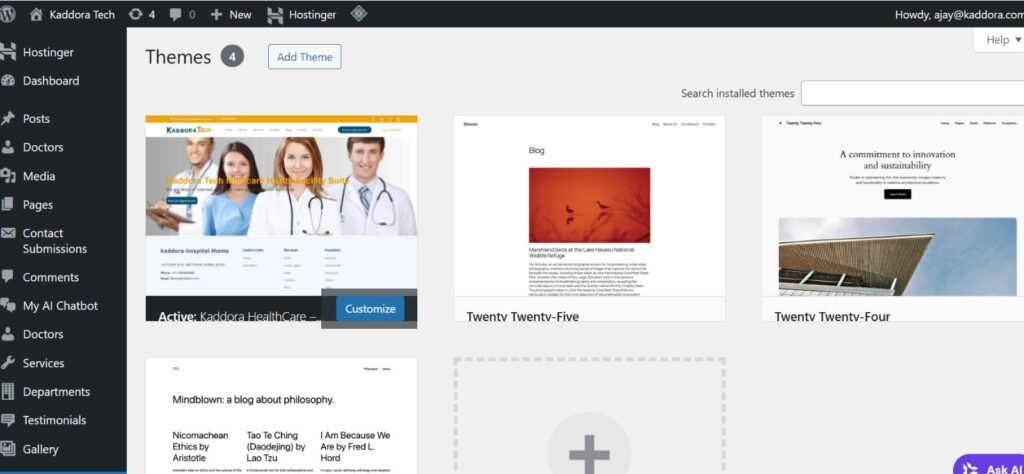Select the Twenty Twenty-Five theme thumbnail
The height and width of the screenshot is (474, 1024).
tap(589, 206)
